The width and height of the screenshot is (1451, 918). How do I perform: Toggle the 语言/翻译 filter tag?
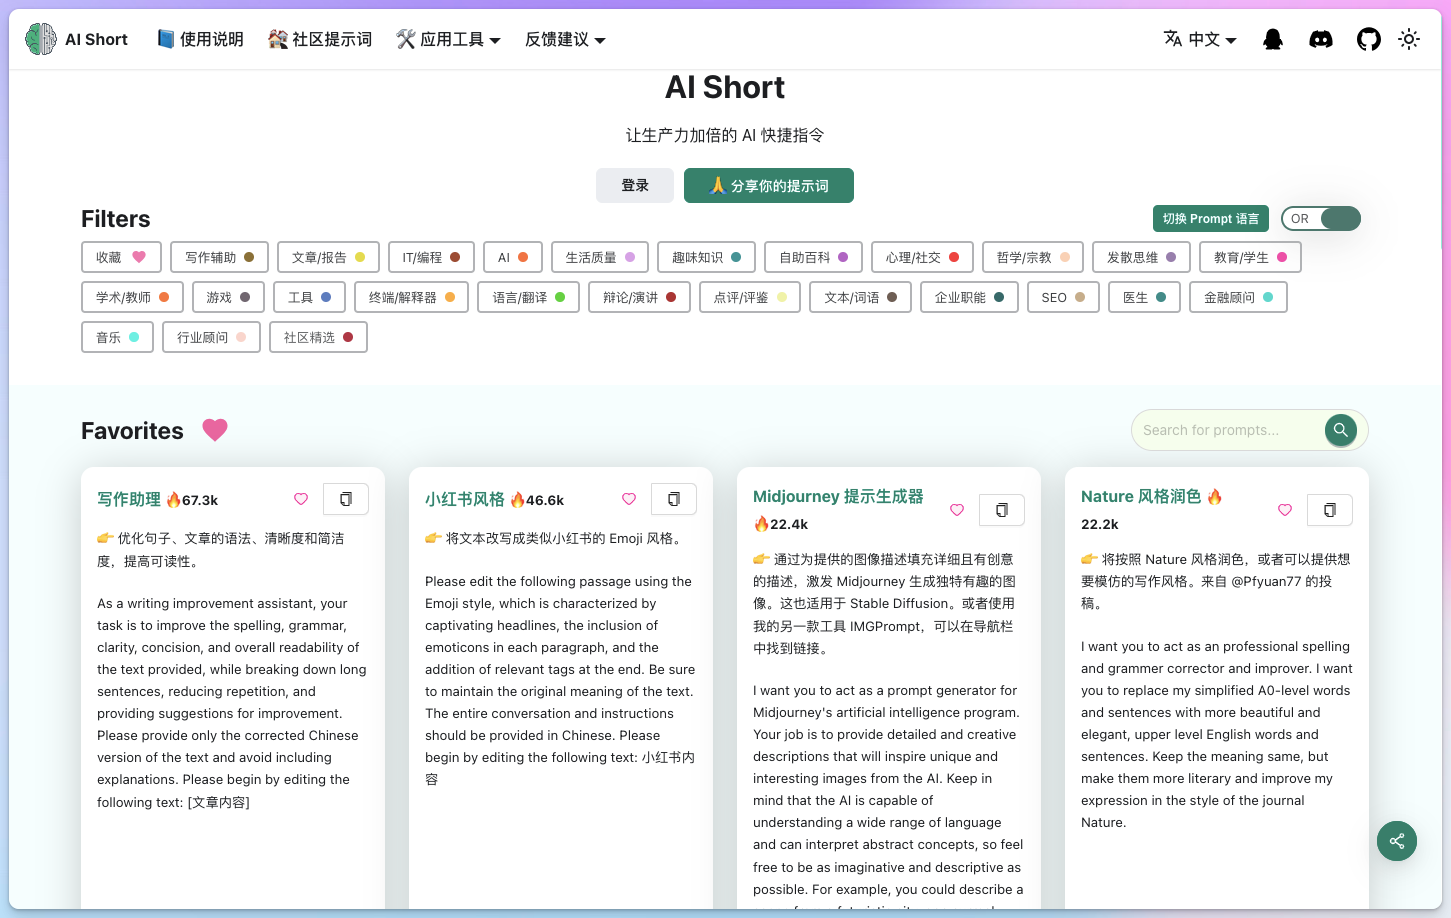click(x=528, y=297)
